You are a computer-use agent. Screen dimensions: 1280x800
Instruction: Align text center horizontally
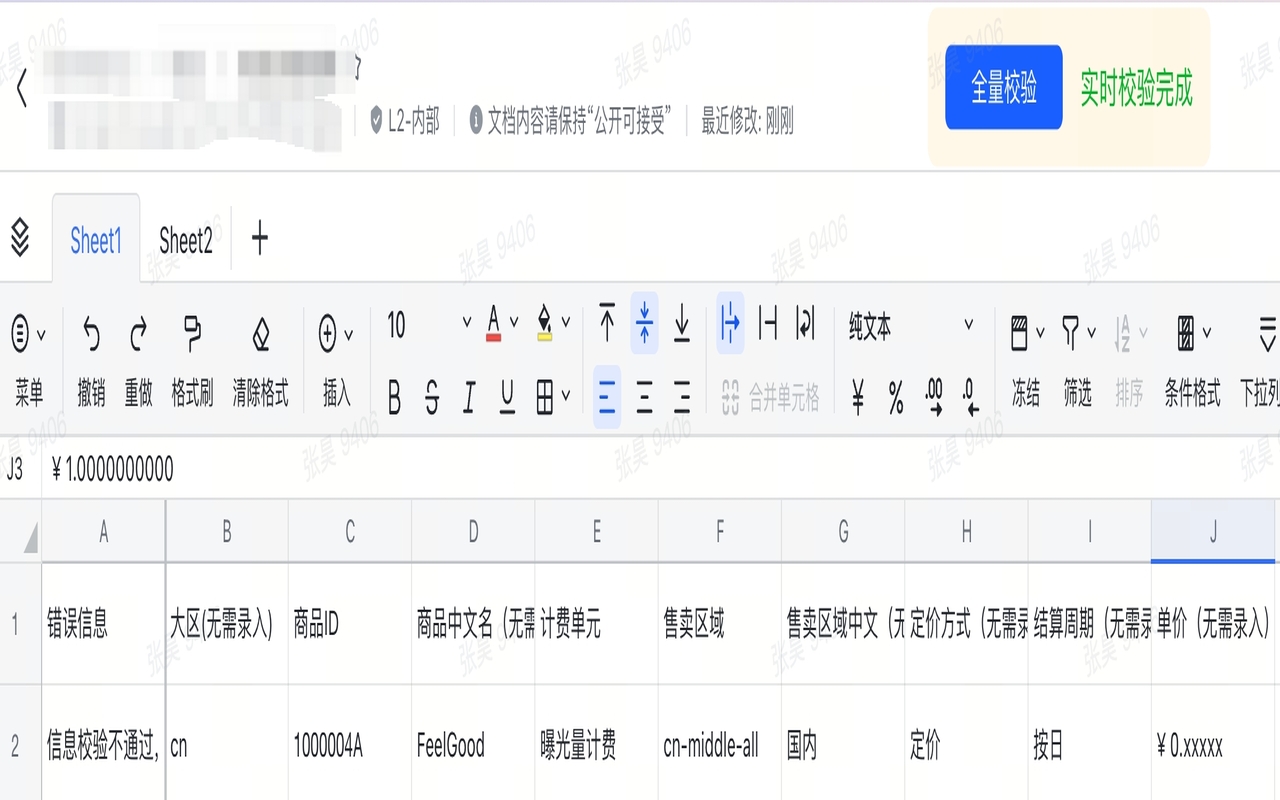[645, 398]
